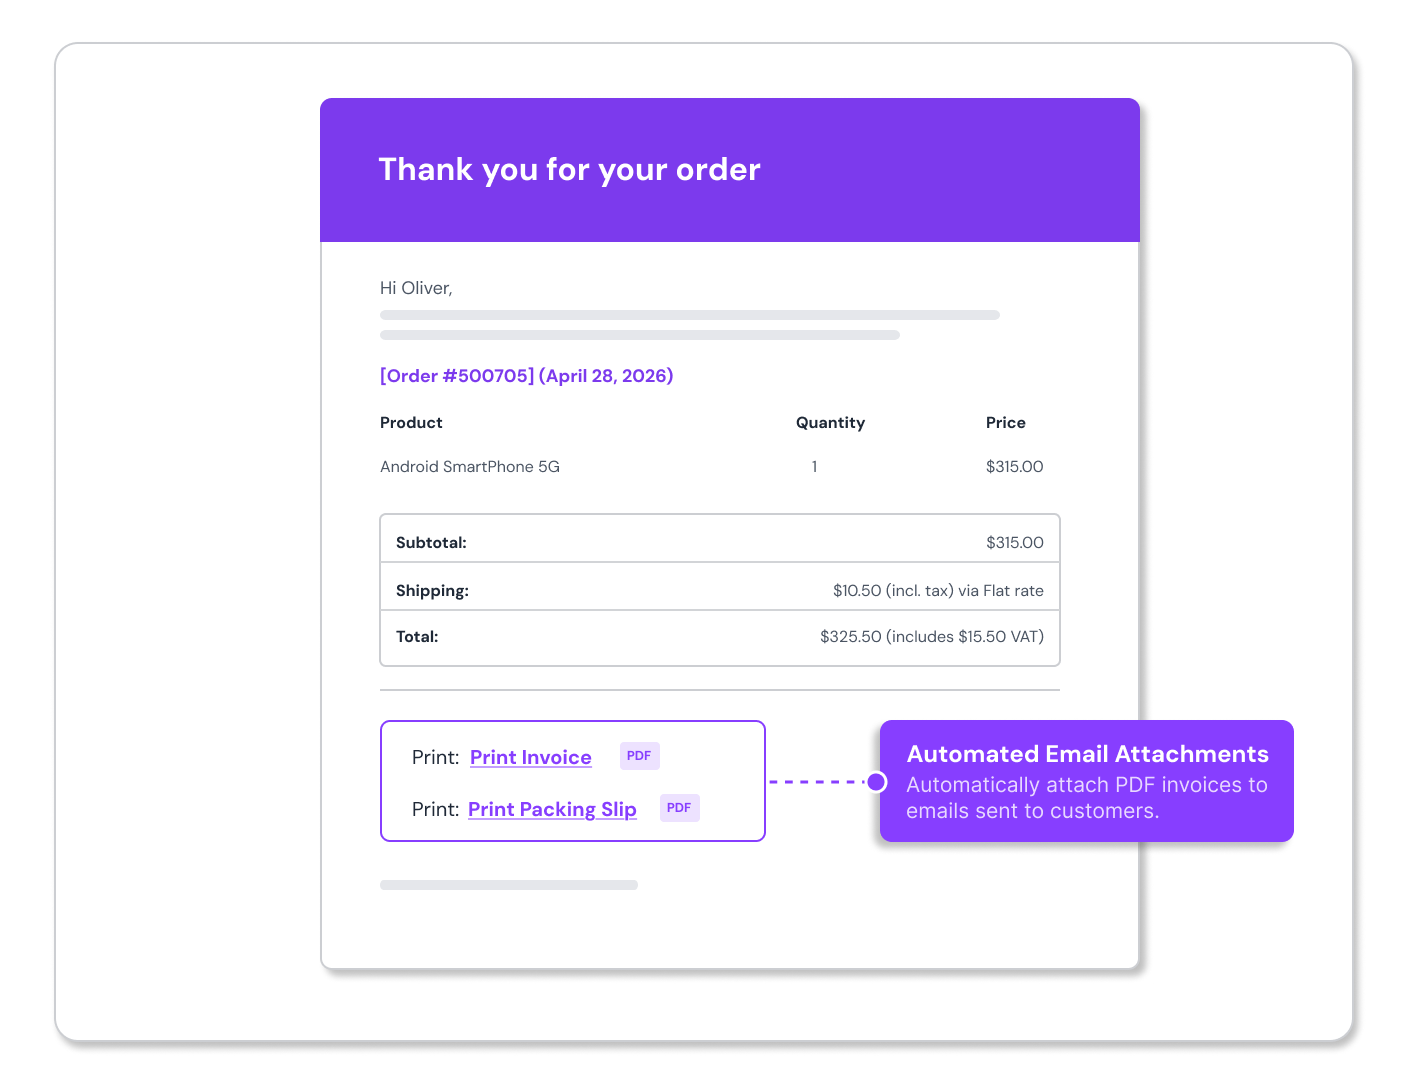Click the Subtotal $315.00 amount
Viewport: 1406px width, 1082px height.
[1015, 543]
